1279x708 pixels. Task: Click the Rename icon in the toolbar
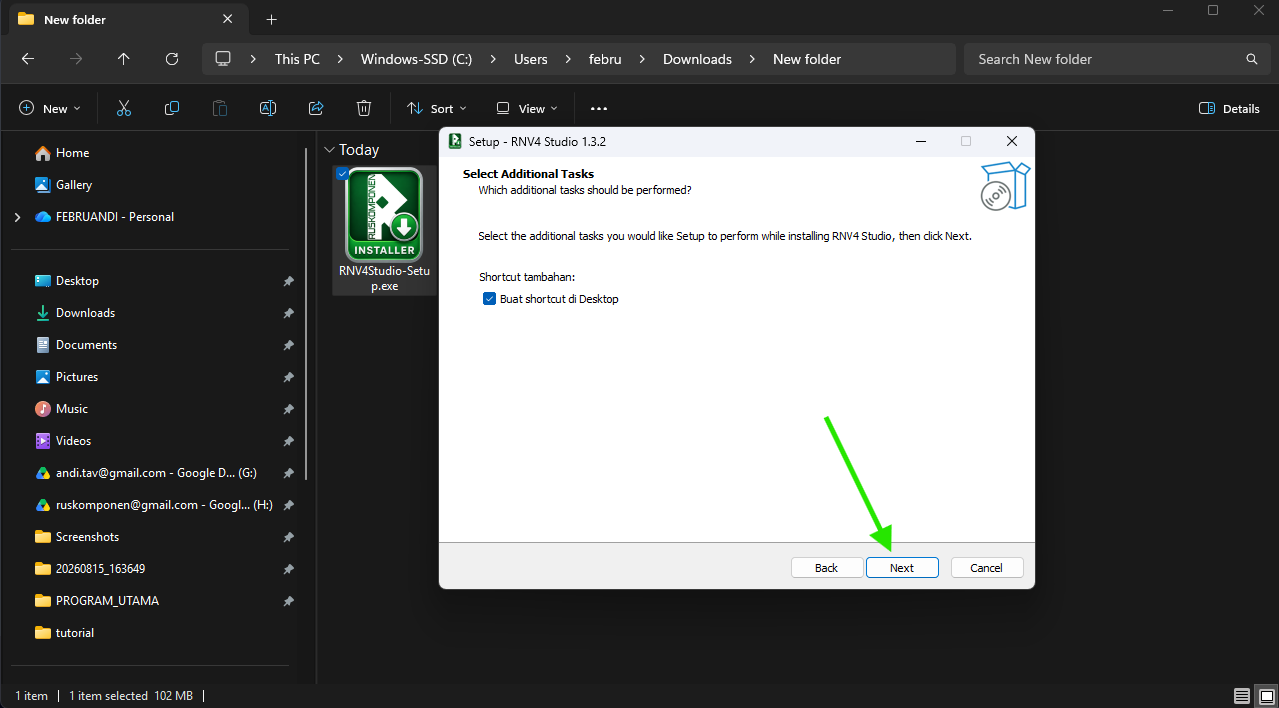coord(268,108)
